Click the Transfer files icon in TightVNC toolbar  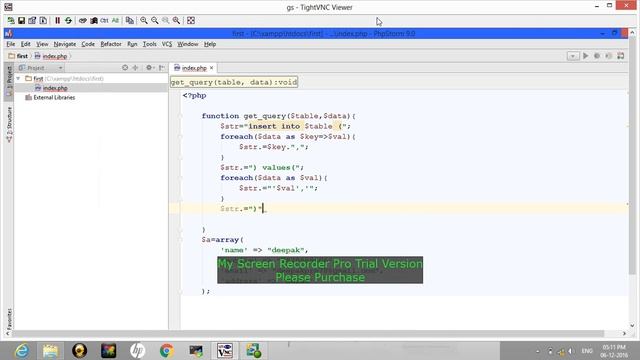[130, 20]
